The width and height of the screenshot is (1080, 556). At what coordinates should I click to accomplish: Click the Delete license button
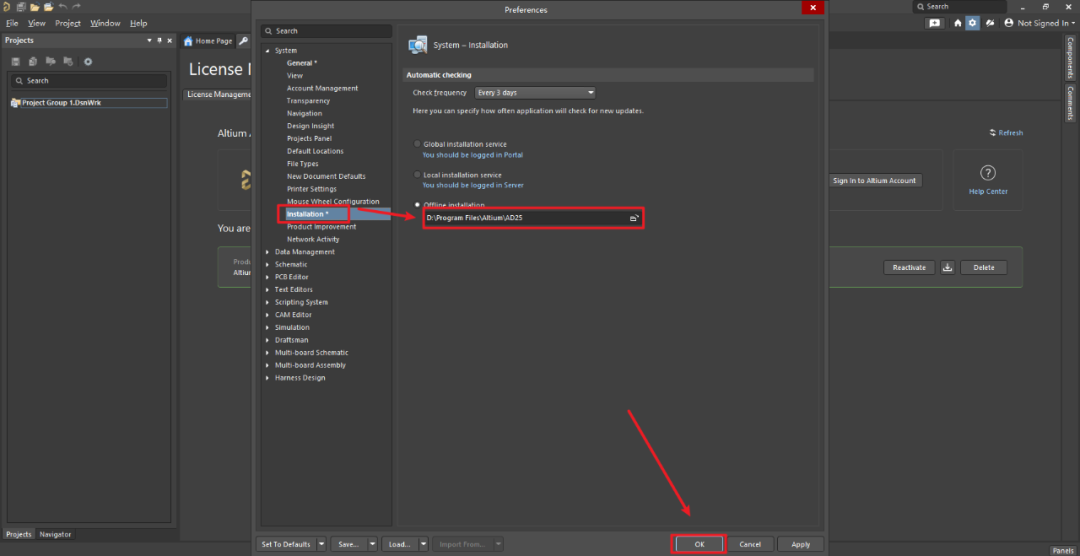click(984, 267)
